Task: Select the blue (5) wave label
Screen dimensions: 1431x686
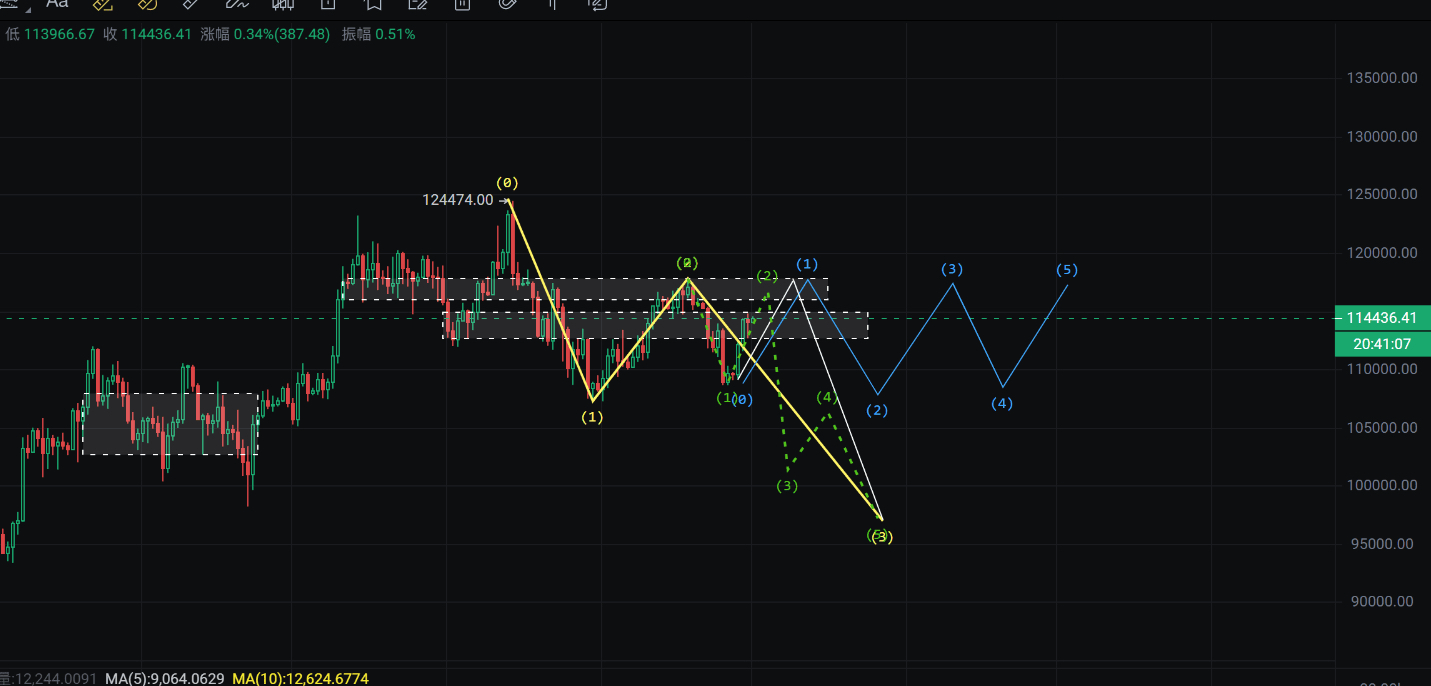Action: [1067, 270]
